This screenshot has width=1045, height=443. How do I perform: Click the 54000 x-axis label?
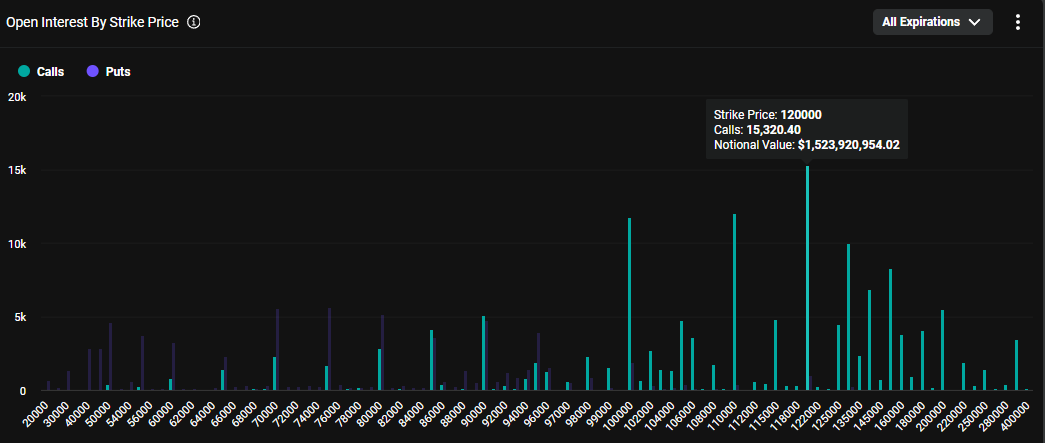[x=121, y=414]
